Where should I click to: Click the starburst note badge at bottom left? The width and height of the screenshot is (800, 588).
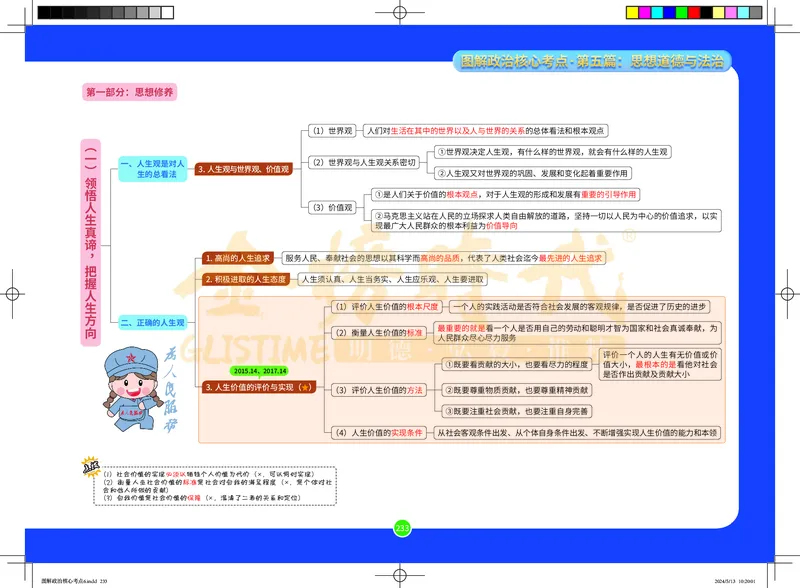click(92, 463)
